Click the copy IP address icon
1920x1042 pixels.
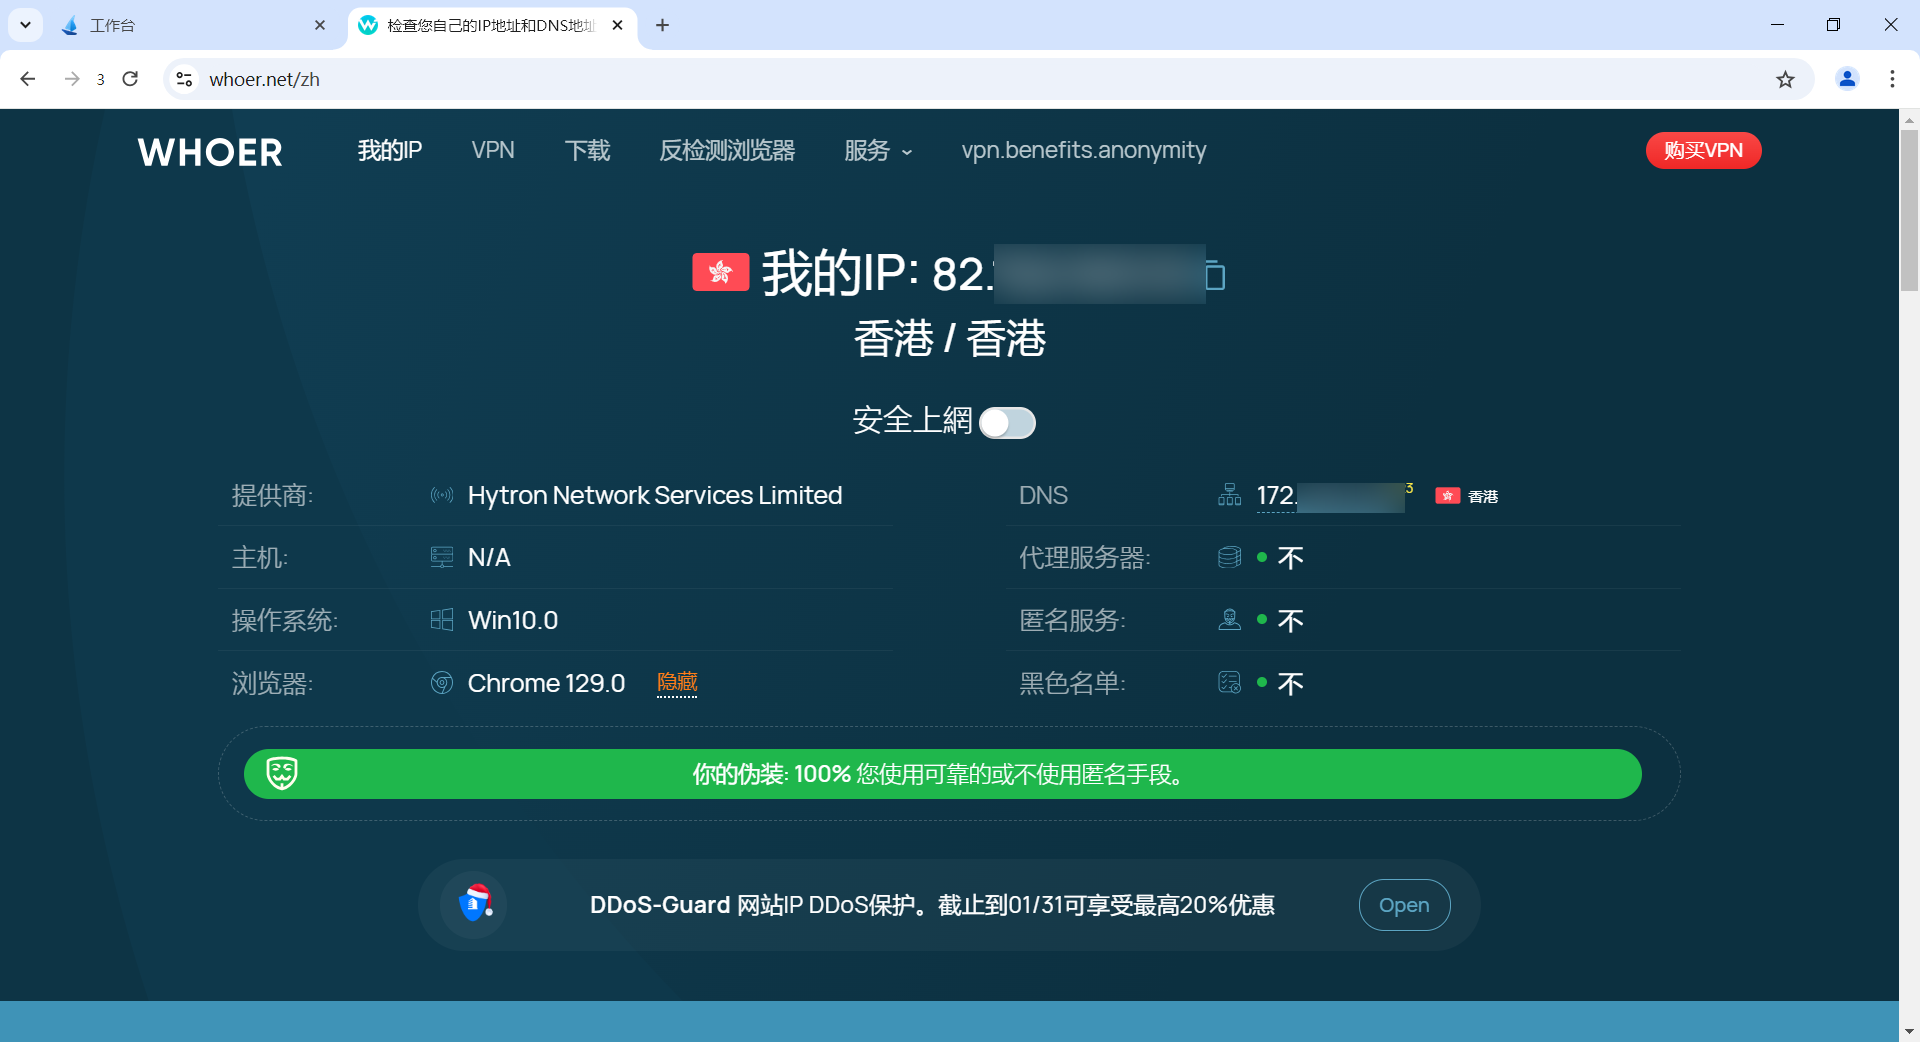(x=1215, y=275)
